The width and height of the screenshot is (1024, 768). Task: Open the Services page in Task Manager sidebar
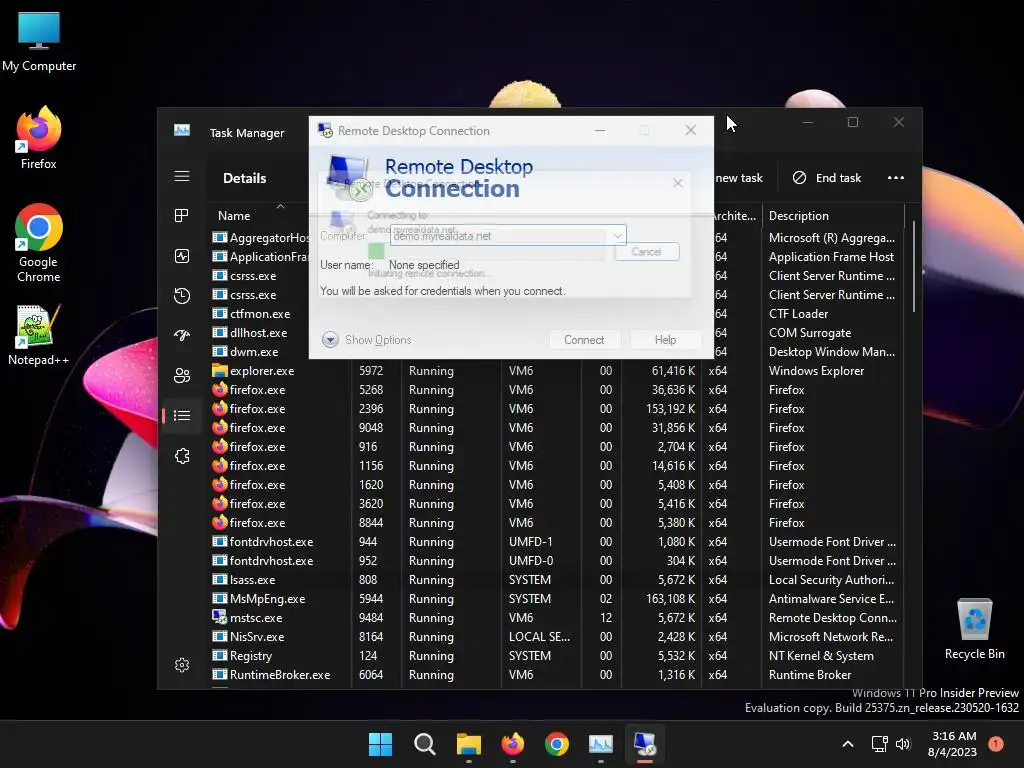coord(182,456)
